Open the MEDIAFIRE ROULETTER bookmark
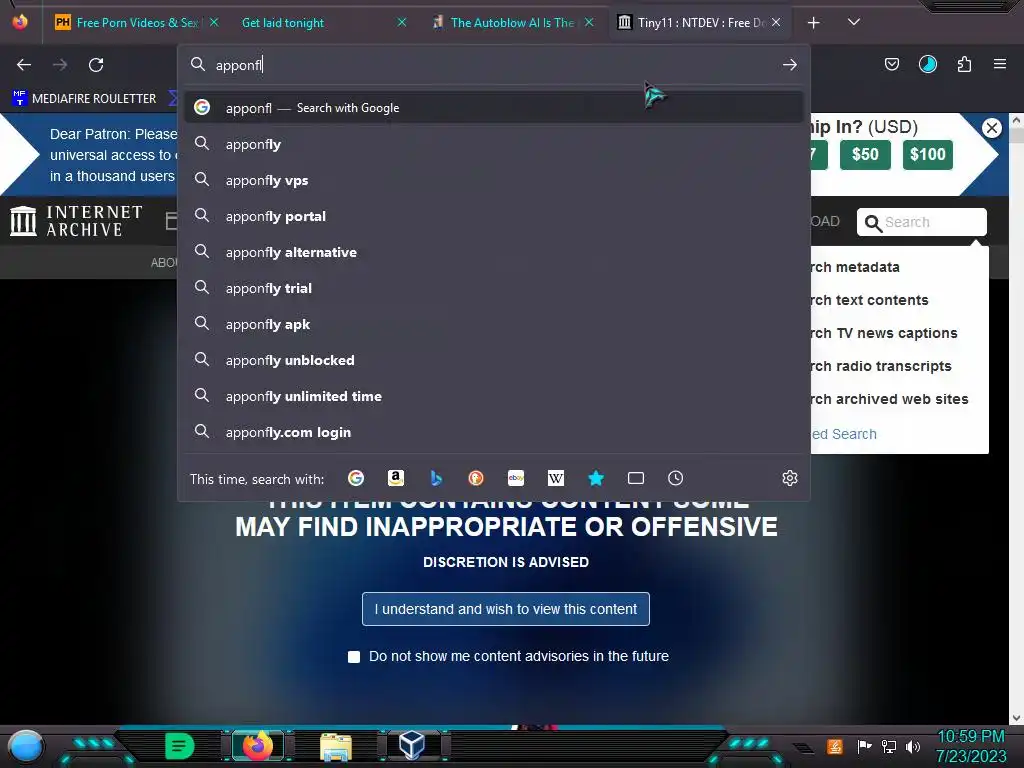The image size is (1024, 768). [x=85, y=99]
